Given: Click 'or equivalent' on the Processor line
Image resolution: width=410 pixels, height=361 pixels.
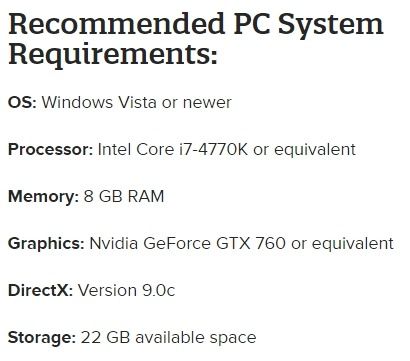Looking at the screenshot, I should tap(304, 150).
